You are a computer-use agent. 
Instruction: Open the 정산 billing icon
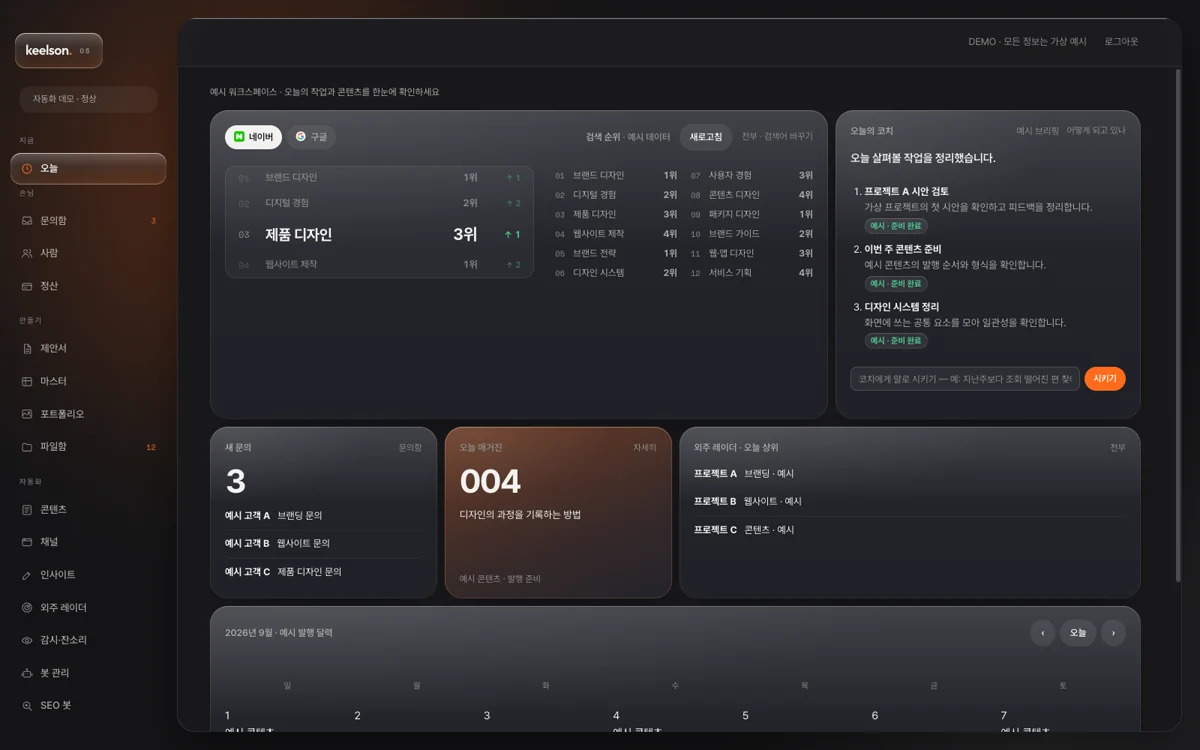point(27,286)
